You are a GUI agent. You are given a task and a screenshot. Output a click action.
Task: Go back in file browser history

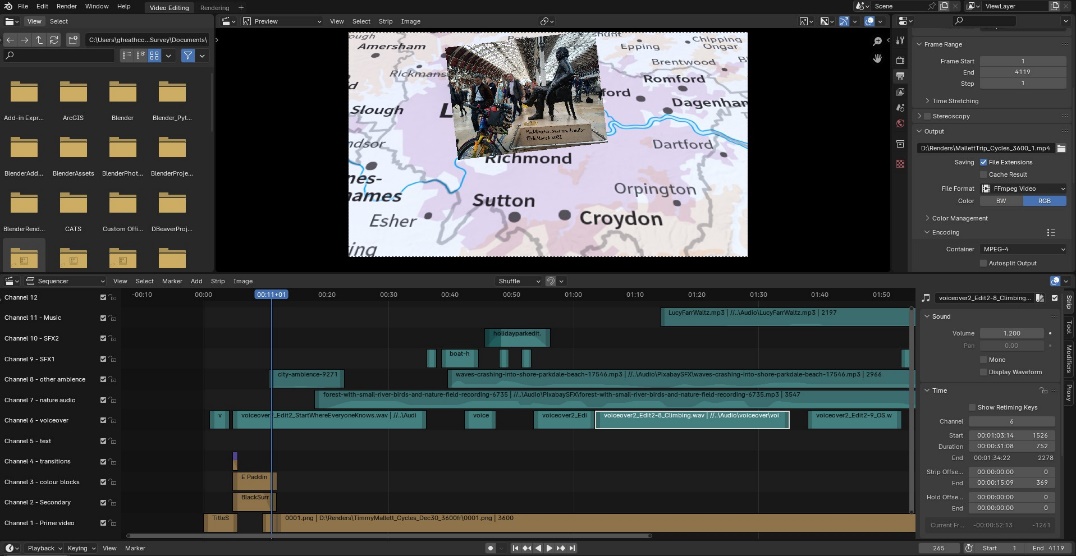pos(10,40)
